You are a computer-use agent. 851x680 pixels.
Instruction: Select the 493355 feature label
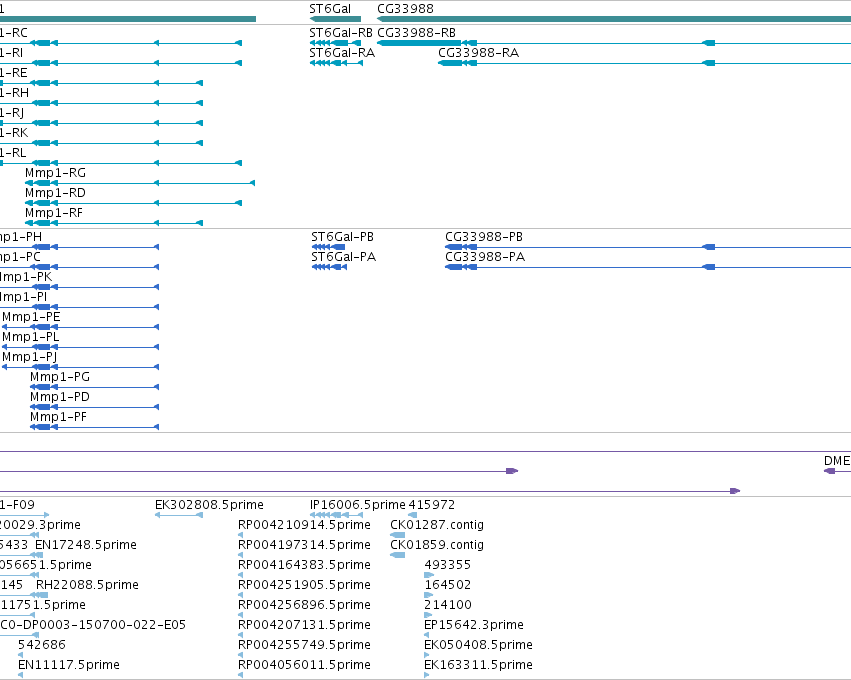coord(448,565)
